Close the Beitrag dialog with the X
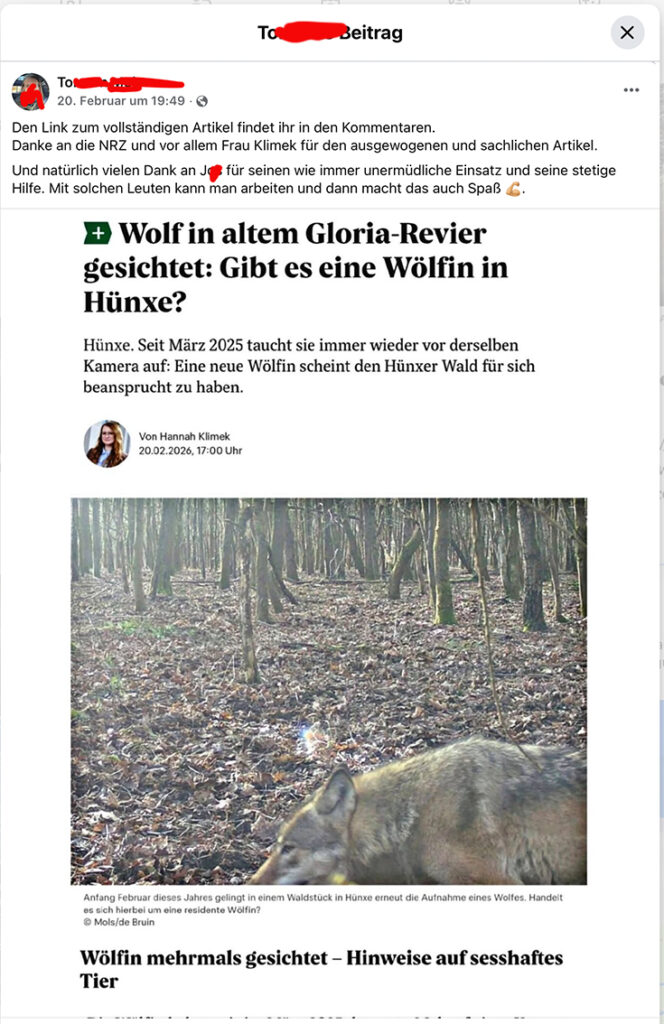This screenshot has width=664, height=1024. [627, 33]
